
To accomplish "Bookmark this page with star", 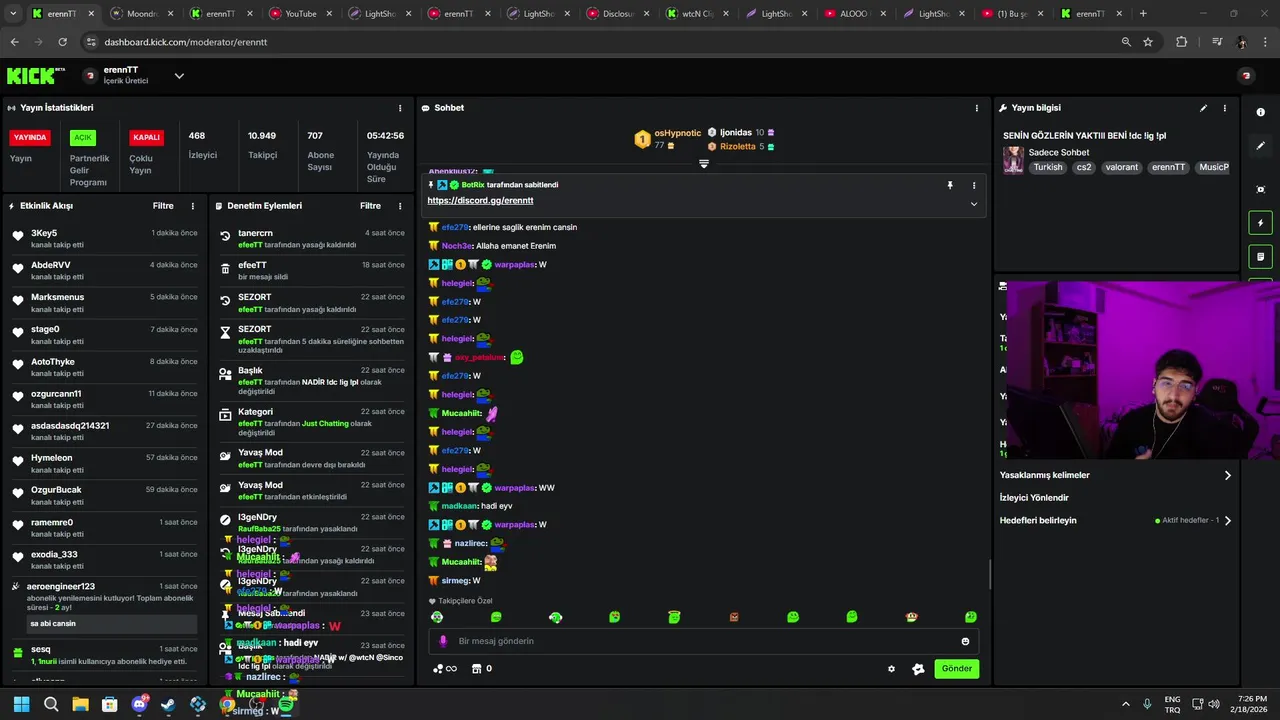I will (1148, 42).
